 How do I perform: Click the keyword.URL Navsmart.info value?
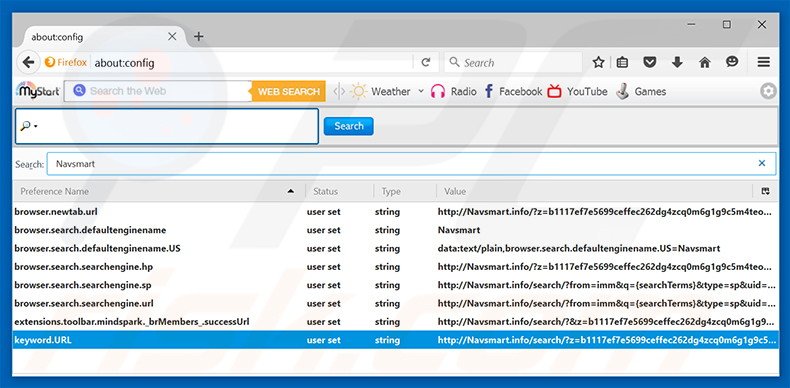[607, 340]
